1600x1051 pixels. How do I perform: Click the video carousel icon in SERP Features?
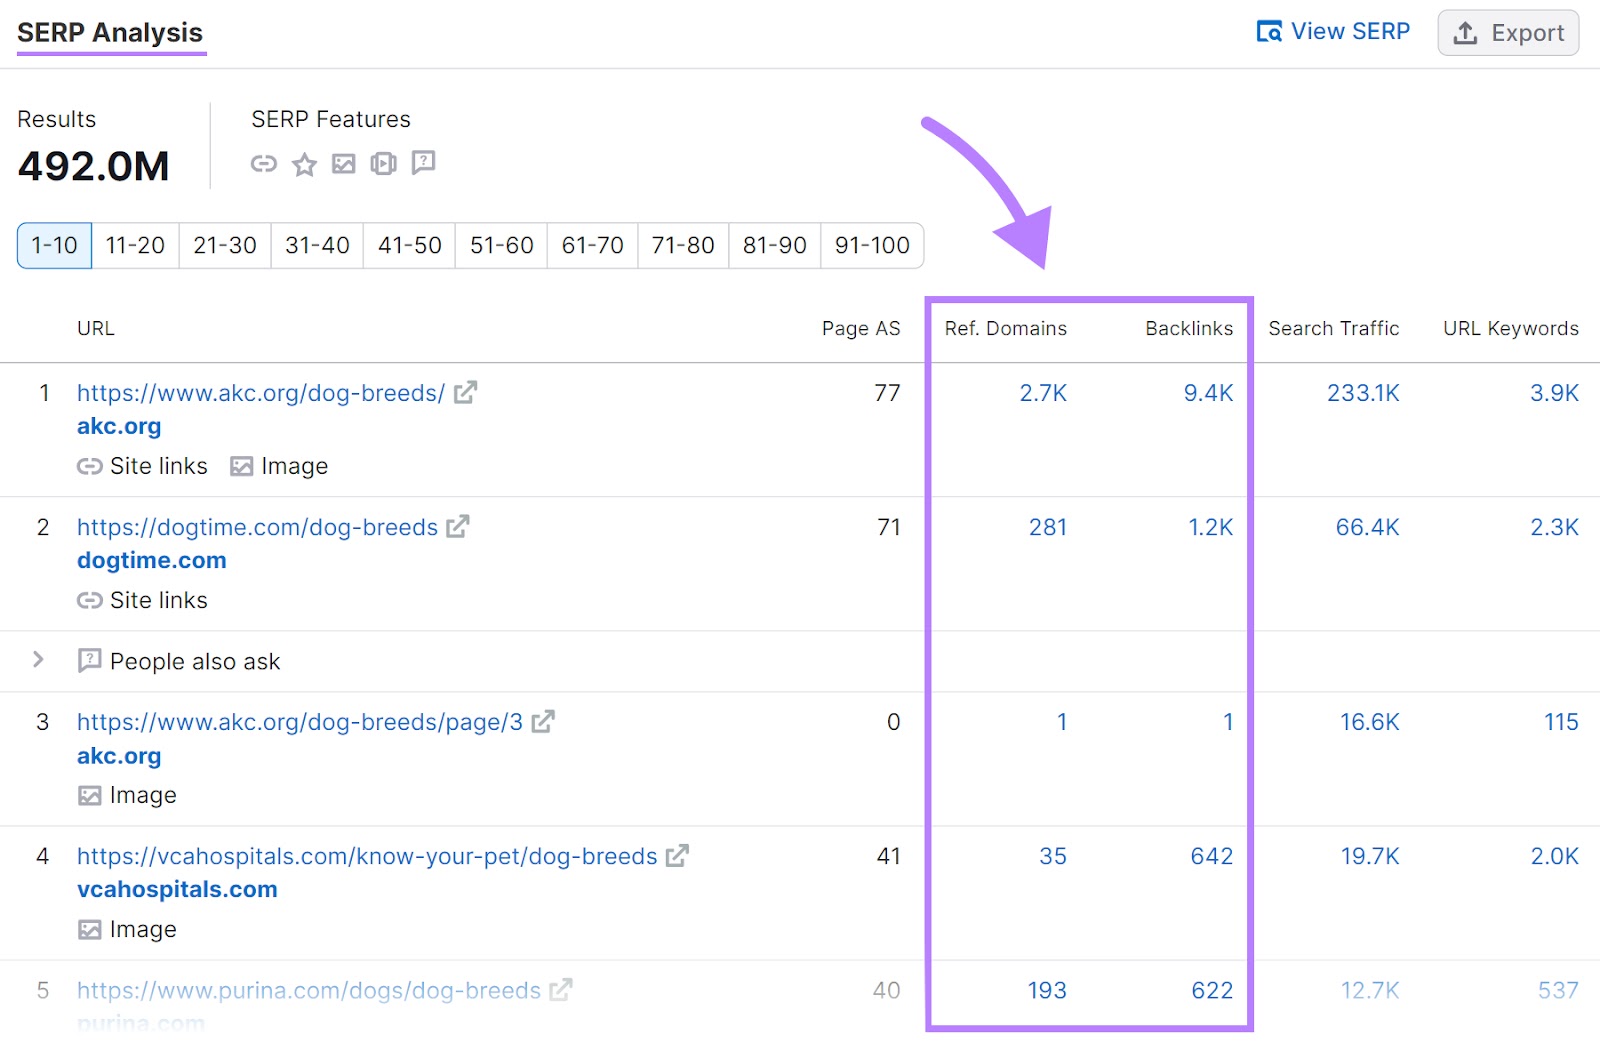383,163
